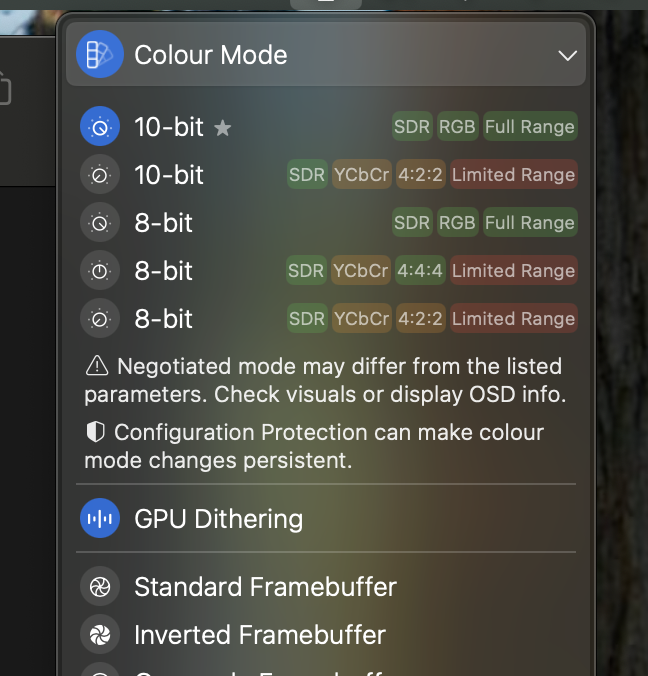The width and height of the screenshot is (648, 676).
Task: Enable Standard Framebuffer via its icon
Action: tap(100, 587)
